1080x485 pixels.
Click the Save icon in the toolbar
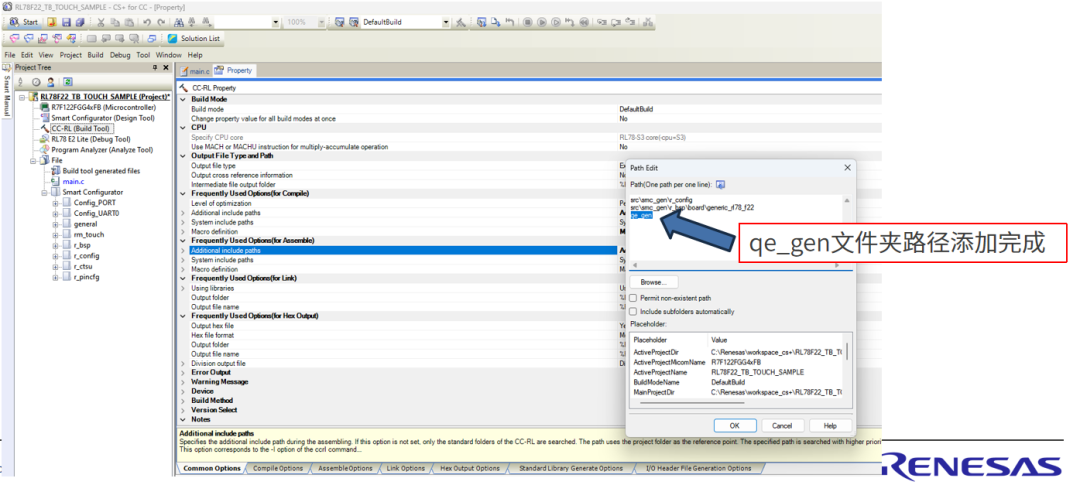[x=66, y=22]
